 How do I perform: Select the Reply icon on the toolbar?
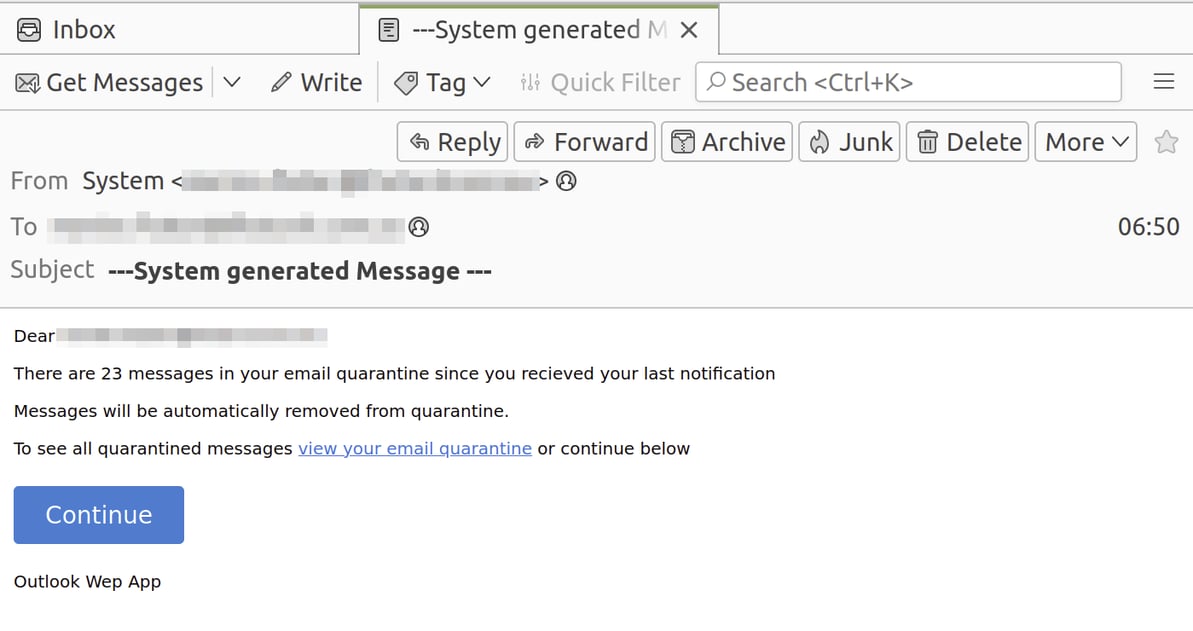420,141
